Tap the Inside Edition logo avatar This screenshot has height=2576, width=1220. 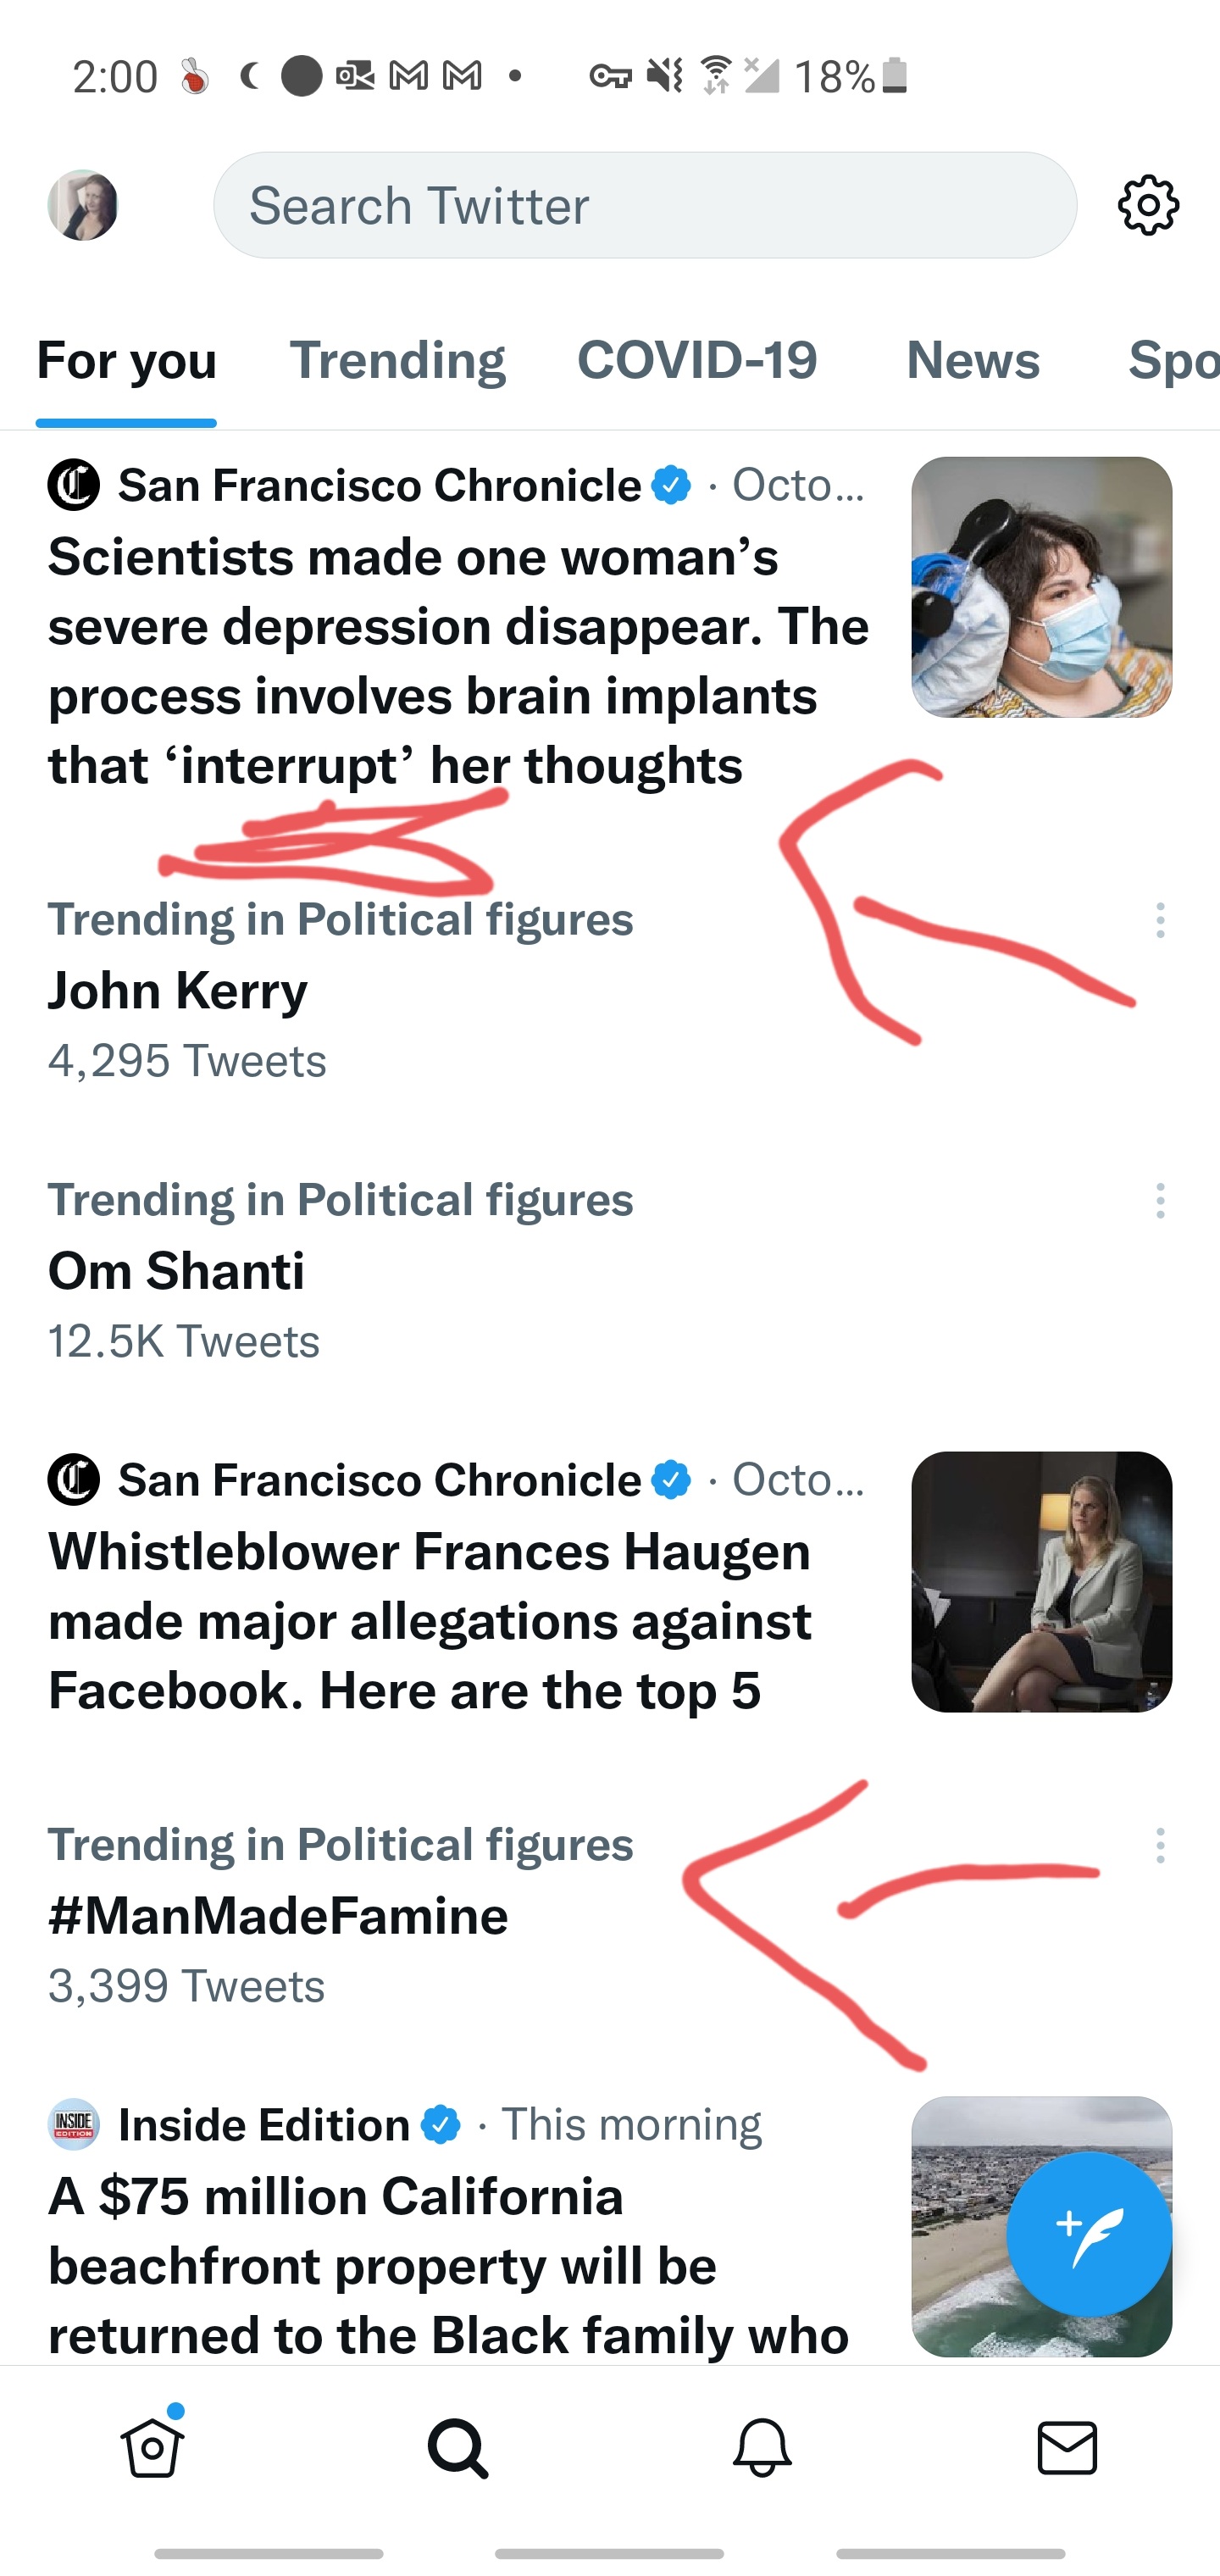click(x=74, y=2125)
